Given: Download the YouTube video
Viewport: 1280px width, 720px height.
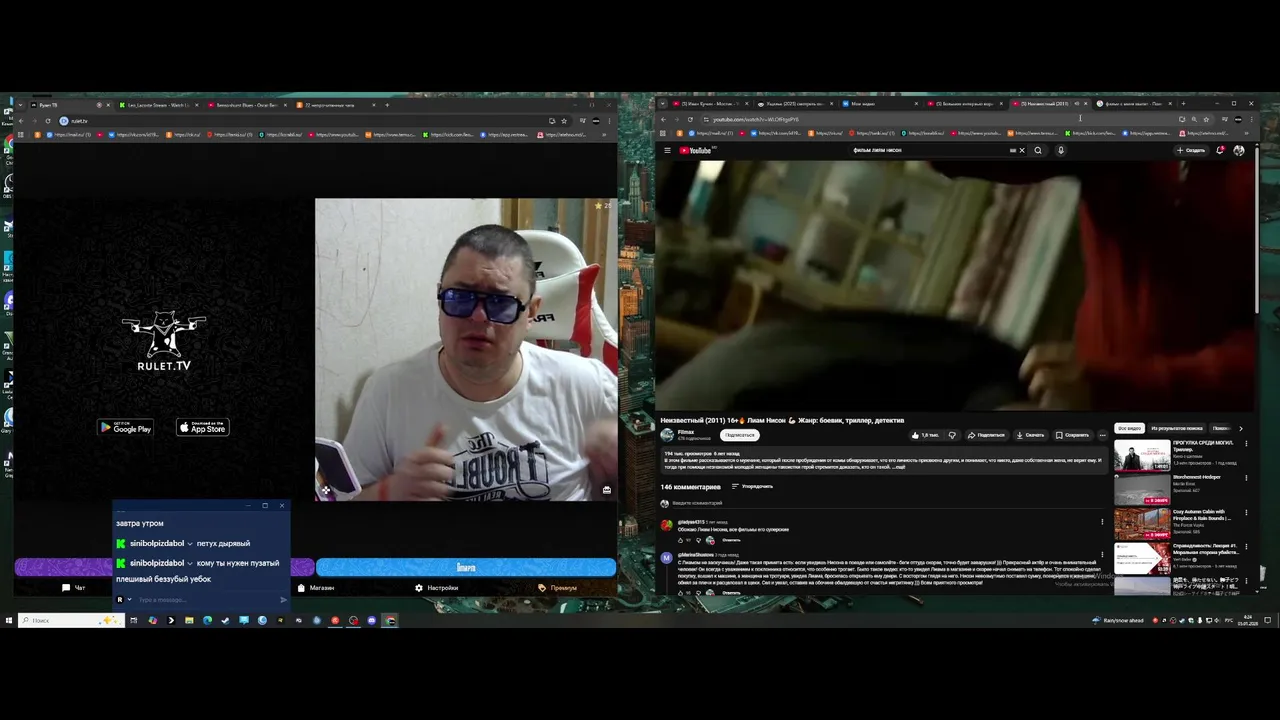Looking at the screenshot, I should pos(1030,435).
